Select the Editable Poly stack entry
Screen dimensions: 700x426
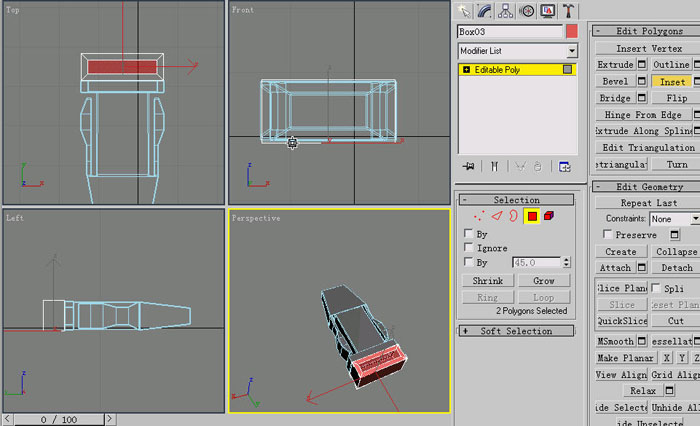pos(517,70)
